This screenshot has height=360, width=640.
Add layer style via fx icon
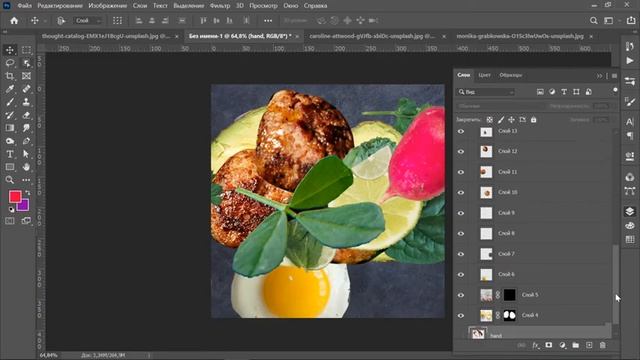[x=536, y=345]
